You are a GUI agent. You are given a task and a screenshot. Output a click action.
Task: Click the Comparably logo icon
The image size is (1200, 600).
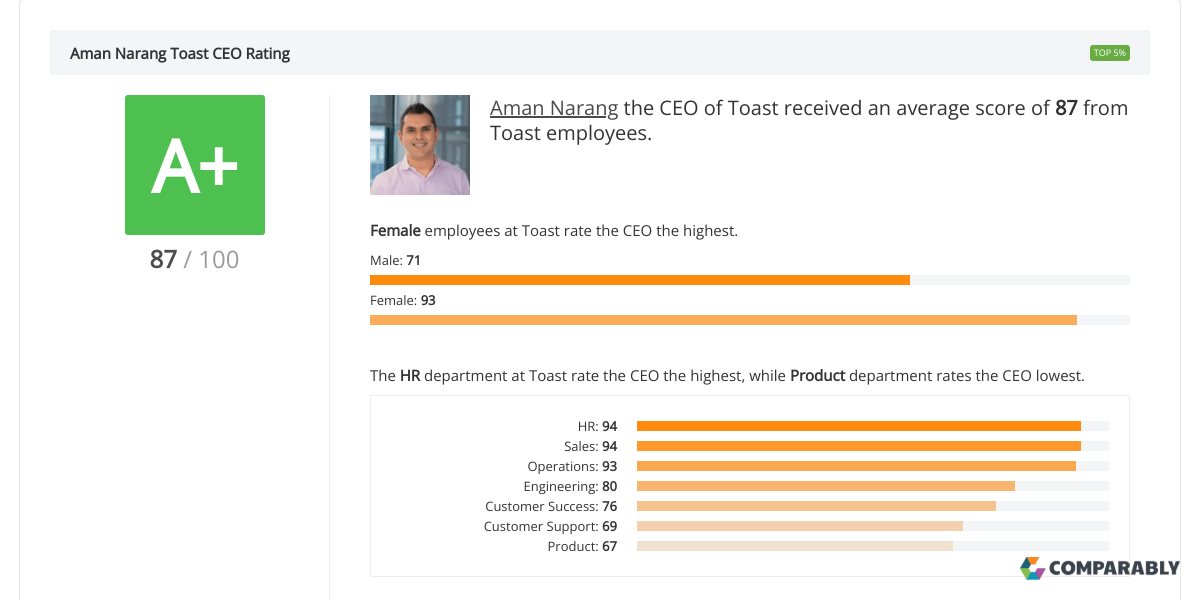pos(1034,570)
